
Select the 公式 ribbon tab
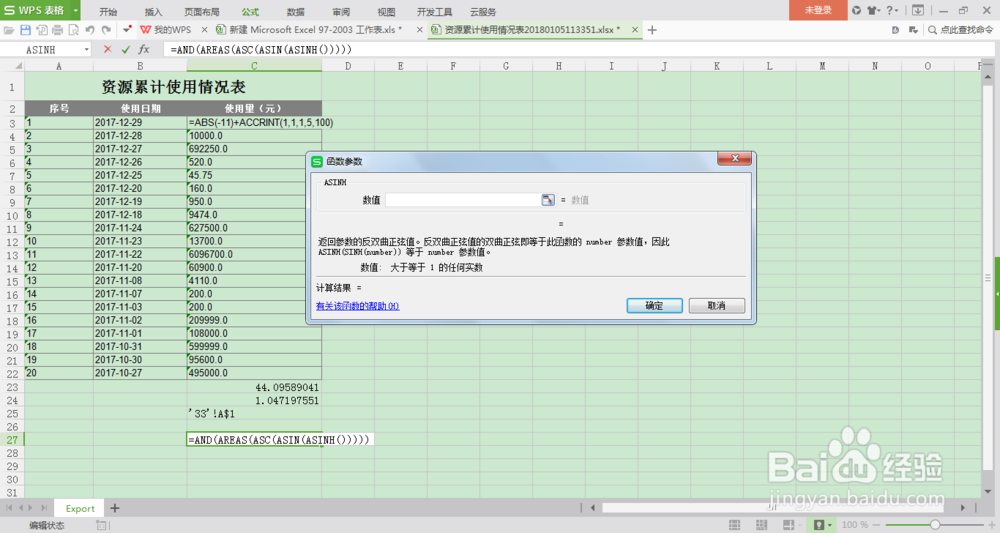(x=250, y=11)
